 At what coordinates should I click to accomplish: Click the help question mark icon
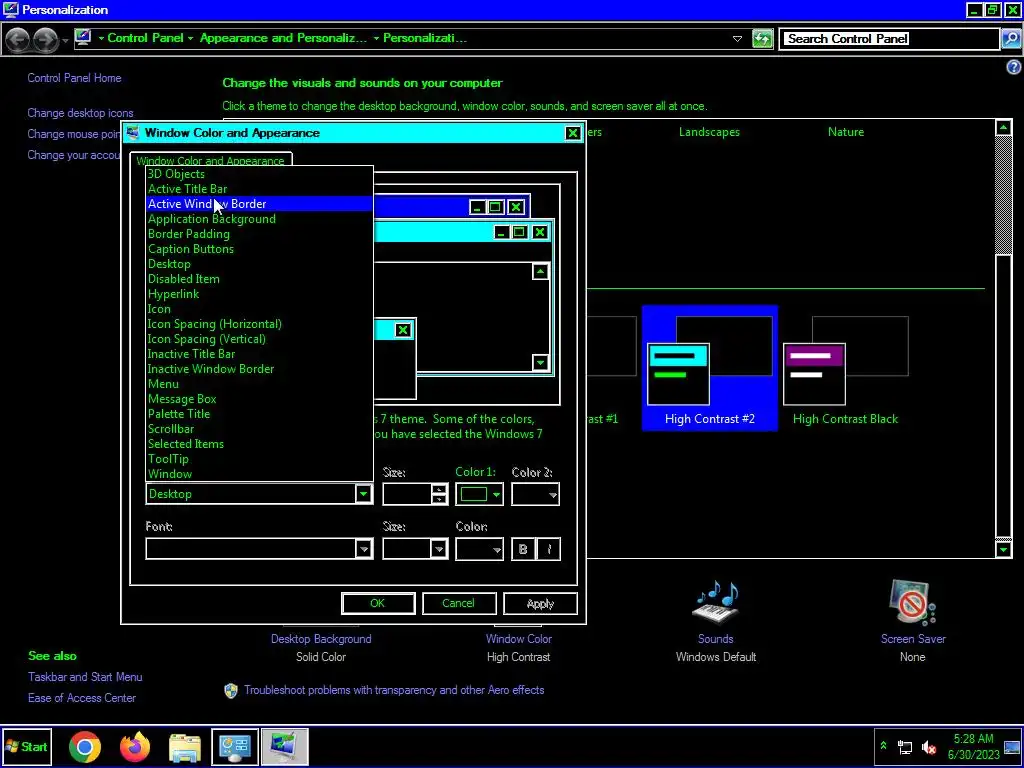(1014, 67)
